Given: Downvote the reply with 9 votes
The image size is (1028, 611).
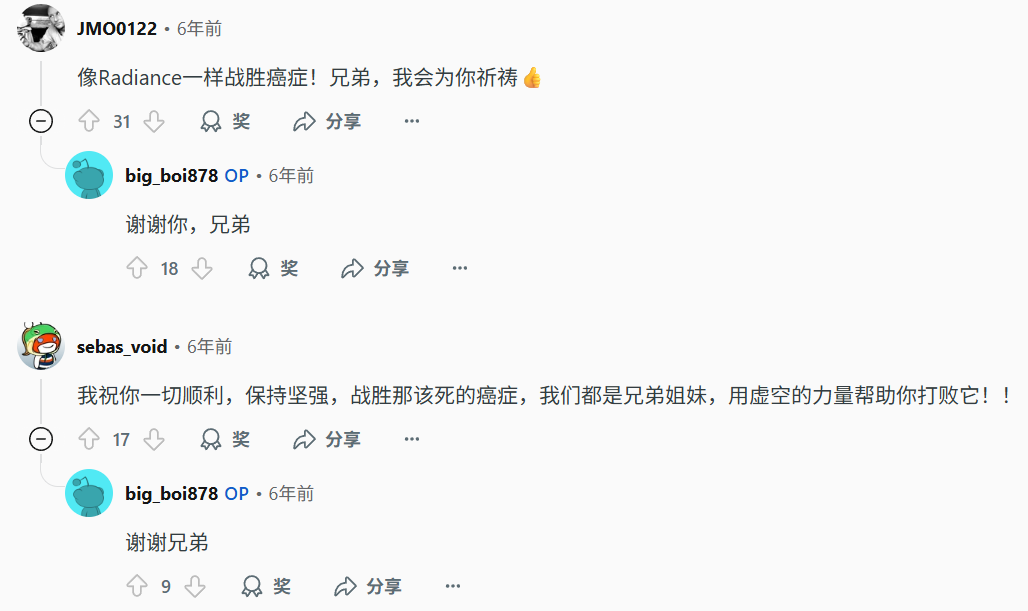Looking at the screenshot, I should click(195, 586).
